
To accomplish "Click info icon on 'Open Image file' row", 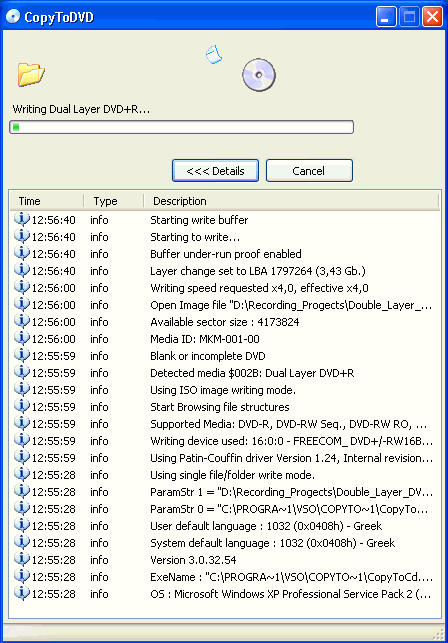I will pyautogui.click(x=22, y=305).
